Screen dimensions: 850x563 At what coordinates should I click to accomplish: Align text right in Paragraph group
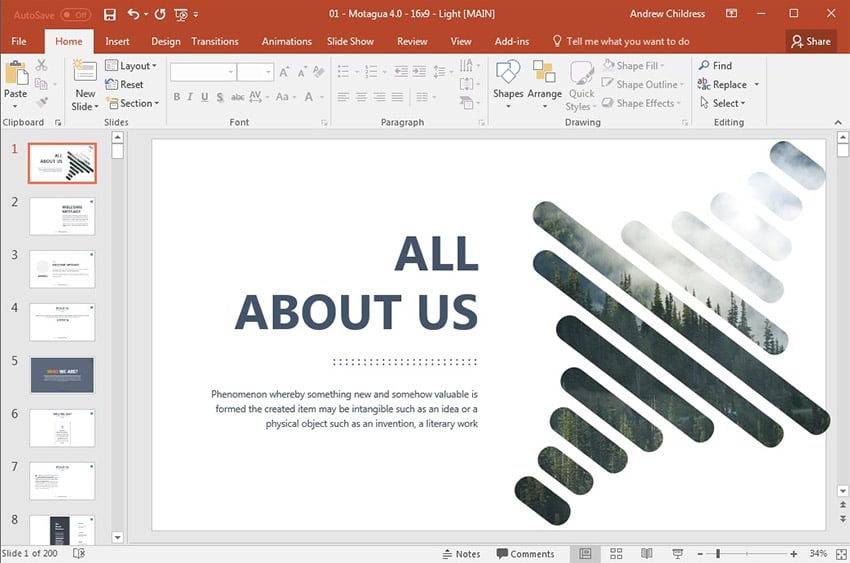[379, 97]
